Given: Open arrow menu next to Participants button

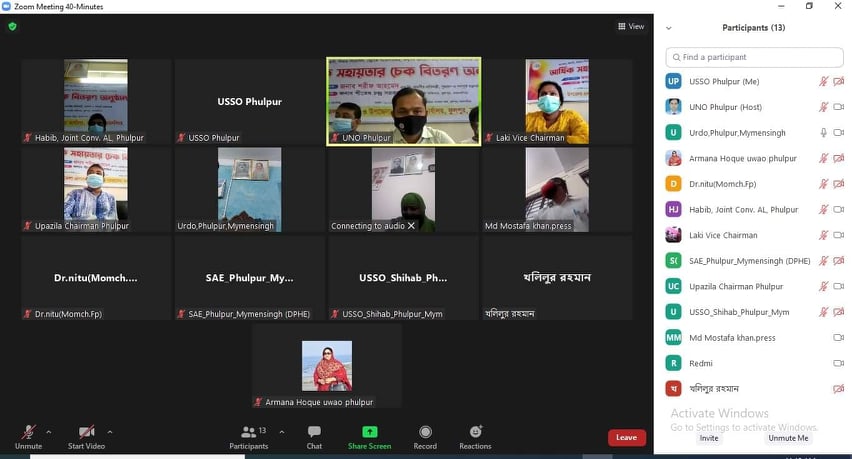Looking at the screenshot, I should tap(282, 432).
